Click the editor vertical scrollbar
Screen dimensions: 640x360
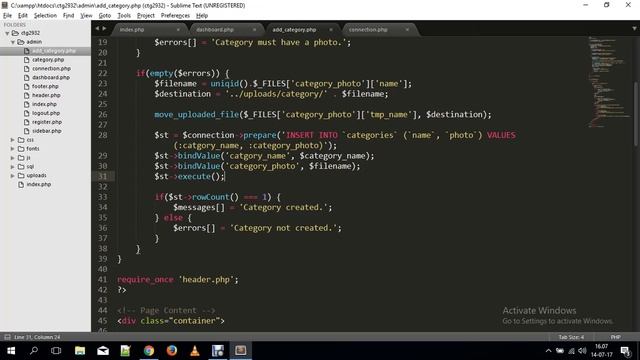coord(635,113)
